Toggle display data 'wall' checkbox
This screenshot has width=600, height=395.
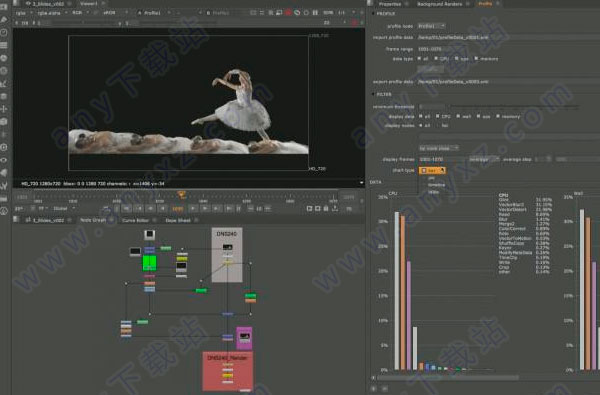point(458,116)
